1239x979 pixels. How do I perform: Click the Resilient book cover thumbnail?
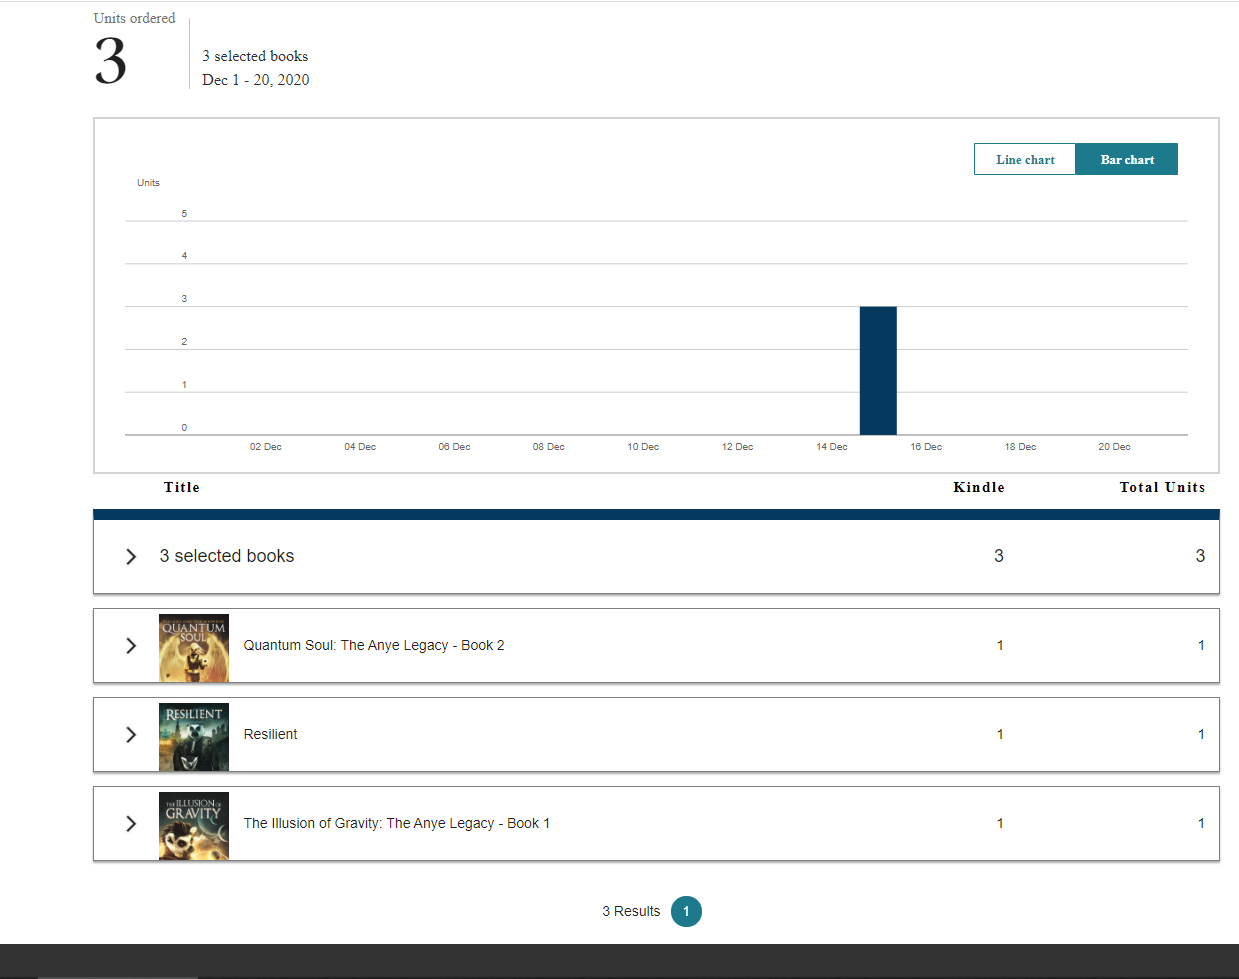pos(194,737)
